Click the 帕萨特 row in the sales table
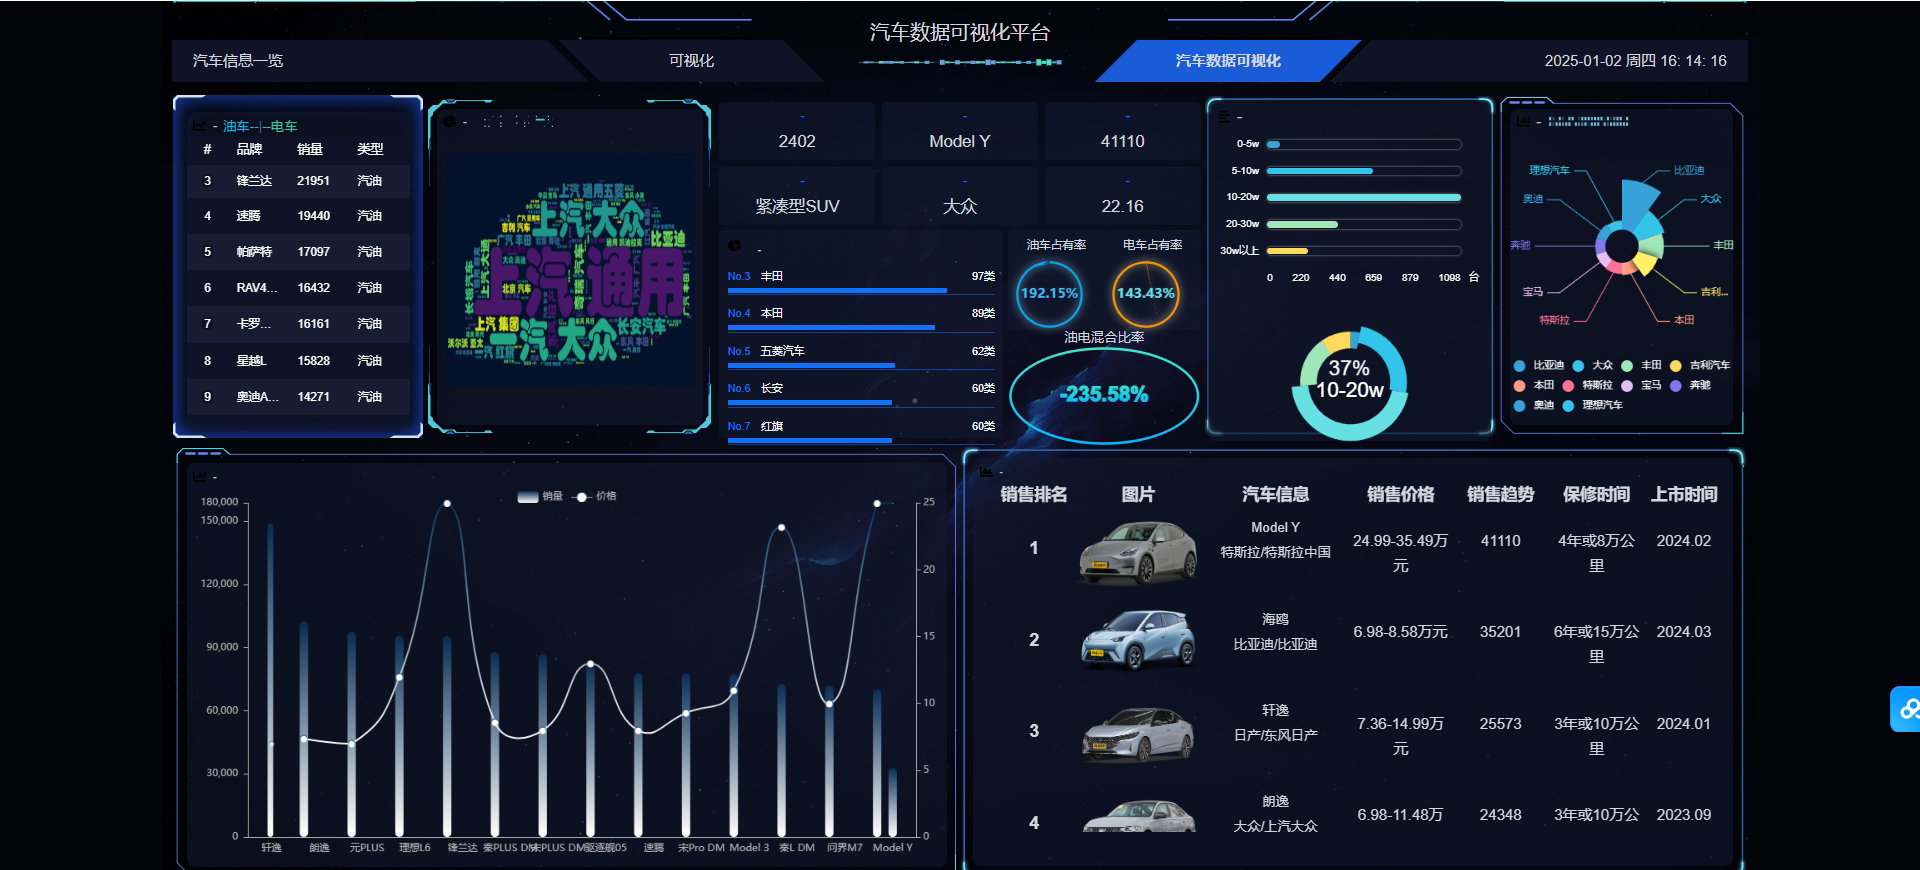The height and width of the screenshot is (870, 1920). click(x=298, y=252)
